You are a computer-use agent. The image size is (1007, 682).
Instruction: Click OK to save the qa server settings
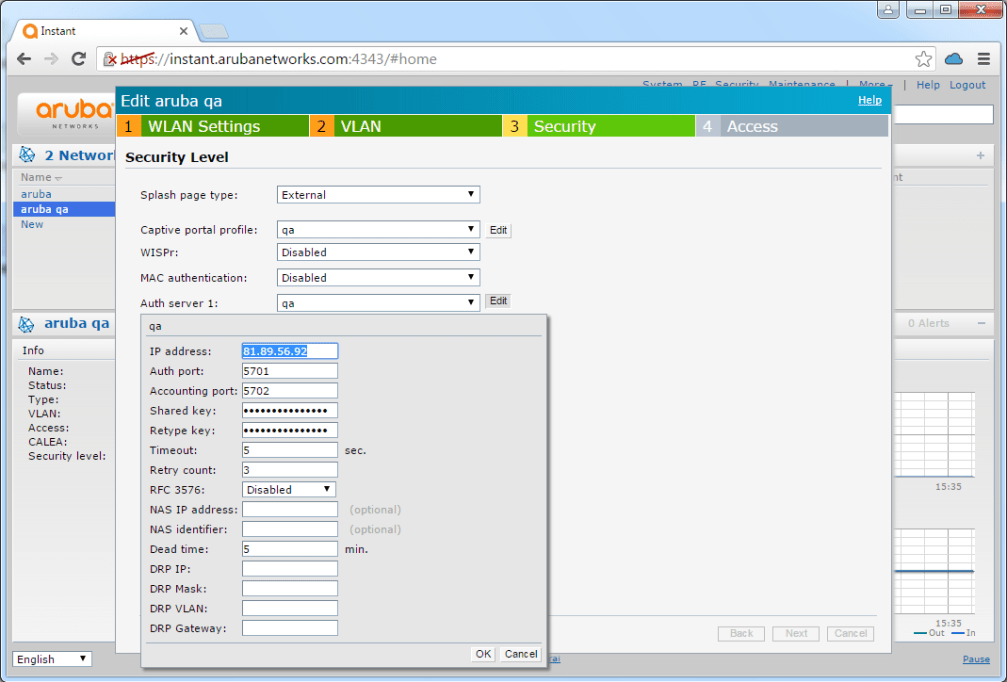[x=482, y=653]
